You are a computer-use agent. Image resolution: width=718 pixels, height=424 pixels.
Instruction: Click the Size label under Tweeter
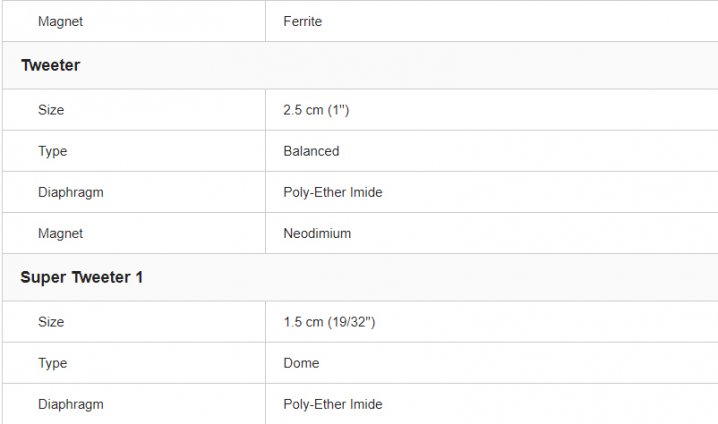point(51,110)
